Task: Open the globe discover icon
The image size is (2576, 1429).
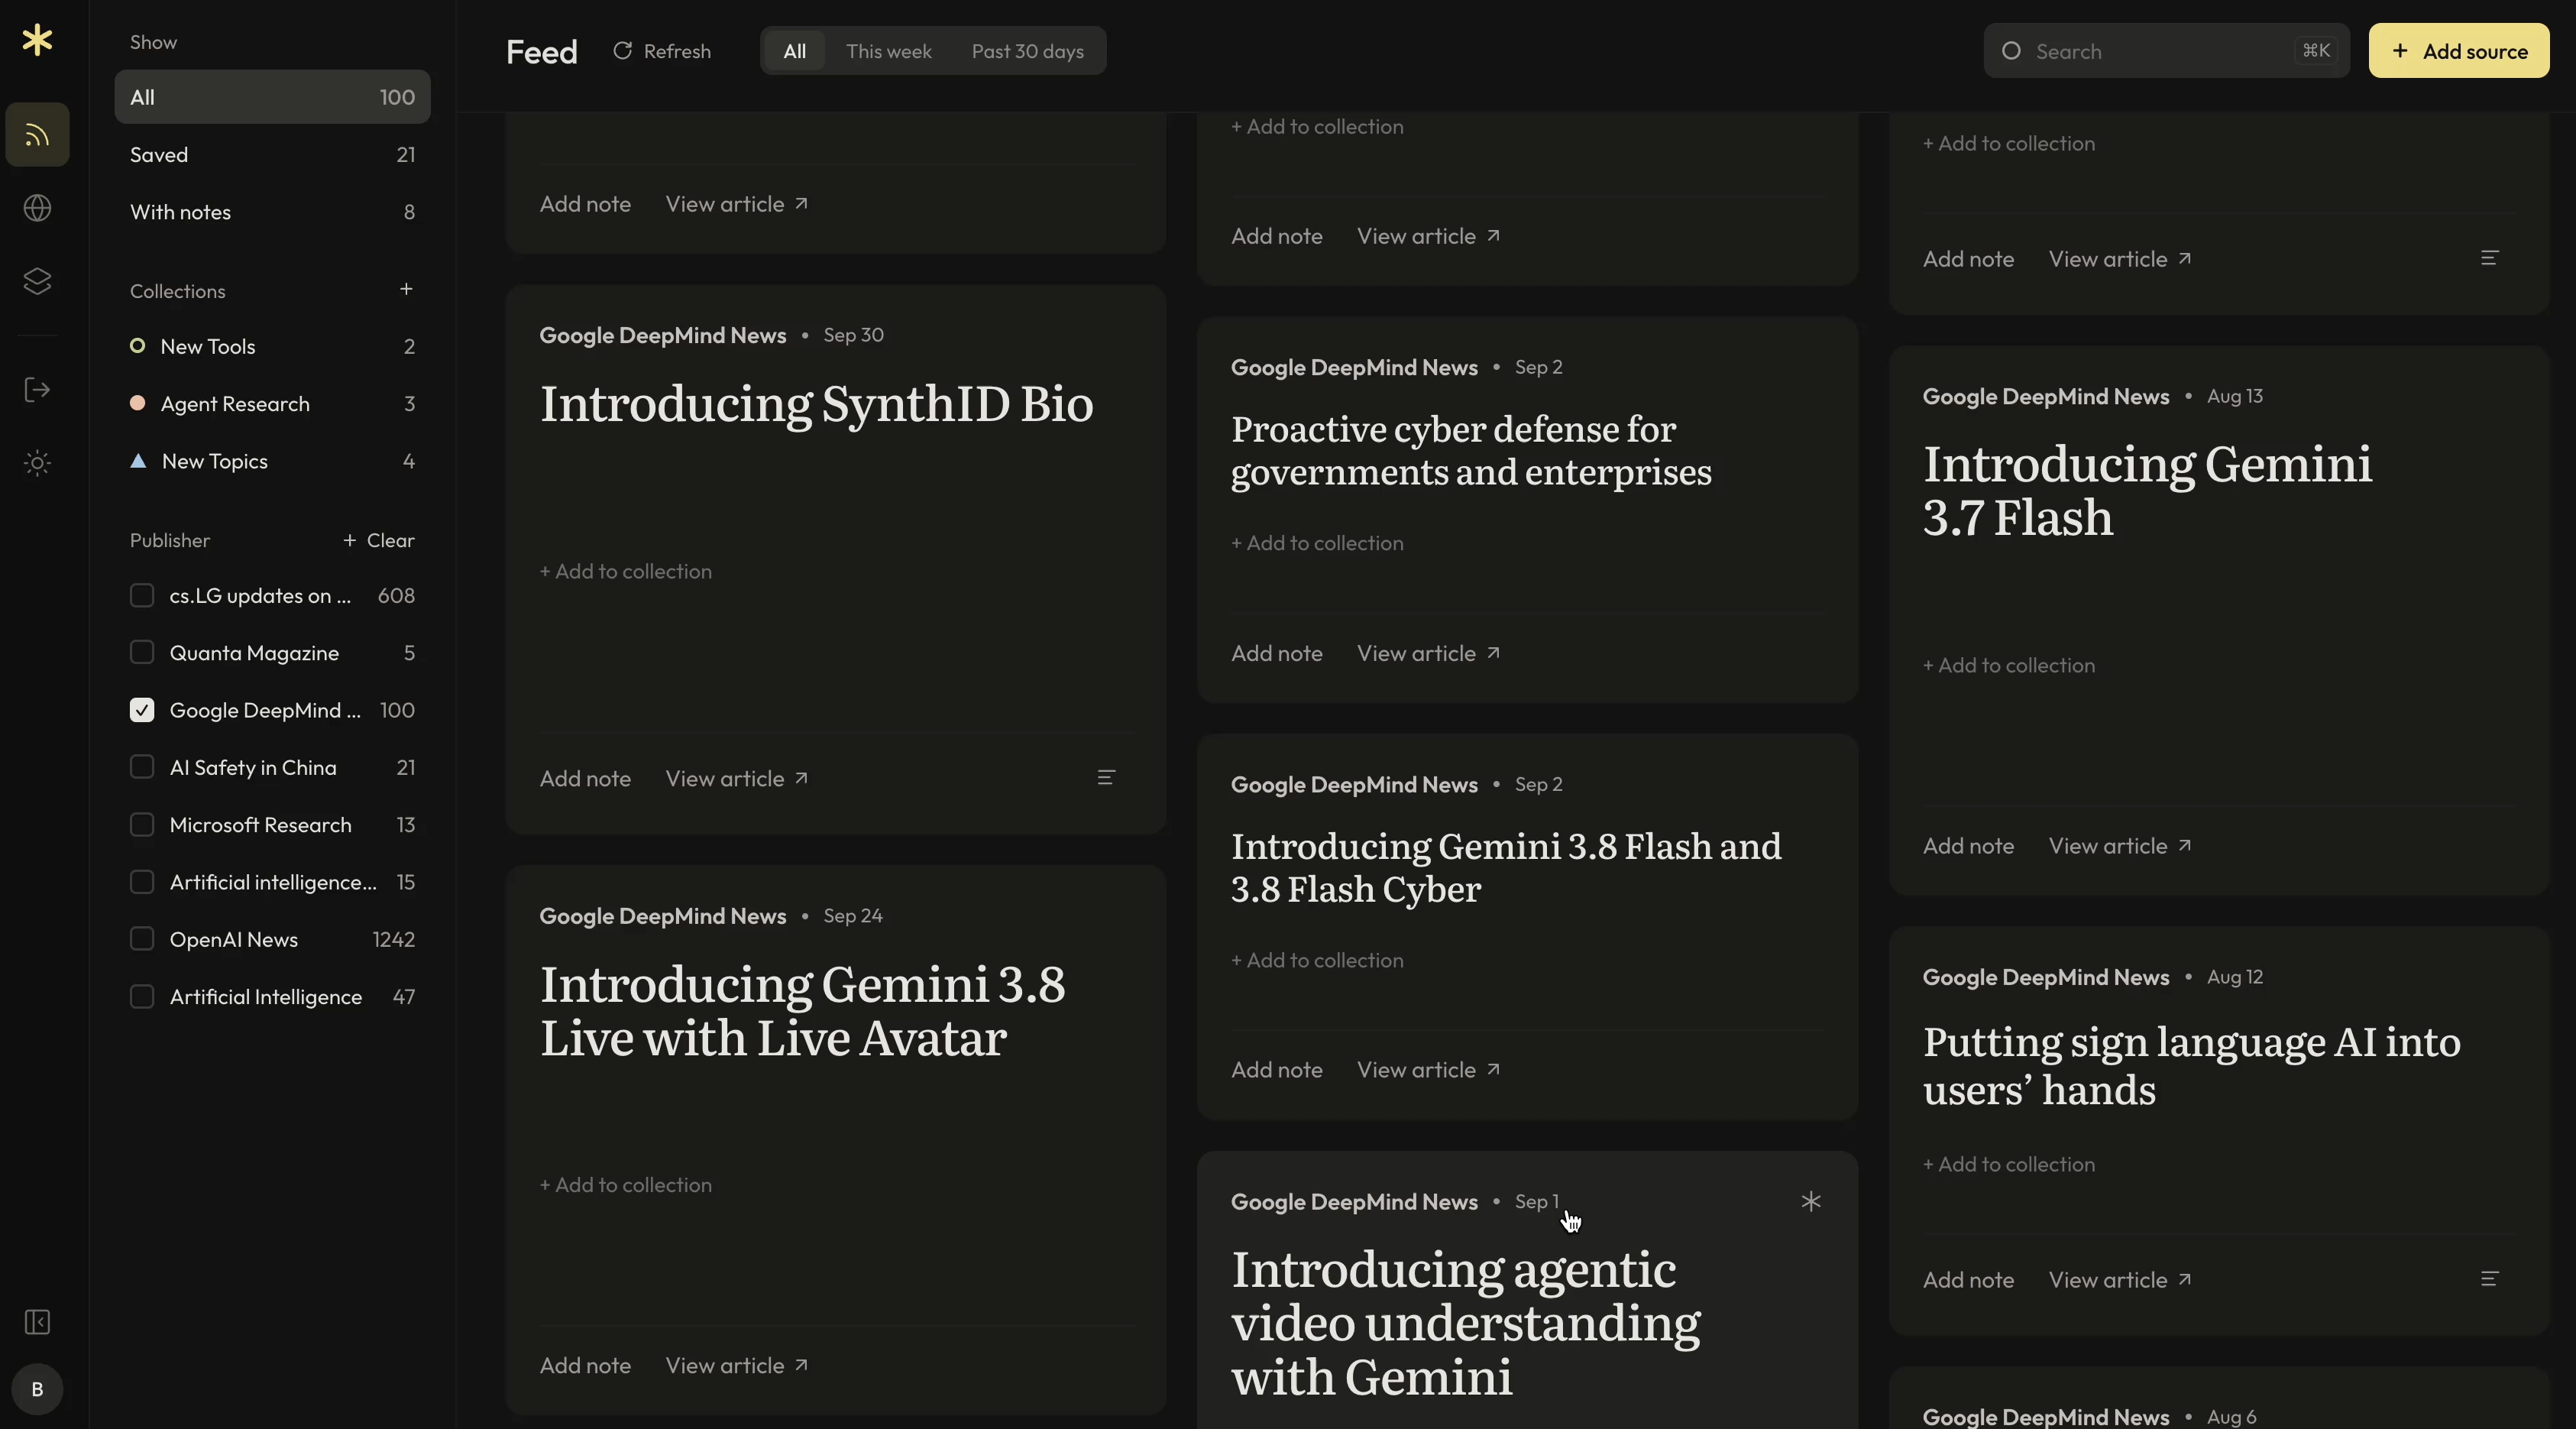Action: pos(37,208)
